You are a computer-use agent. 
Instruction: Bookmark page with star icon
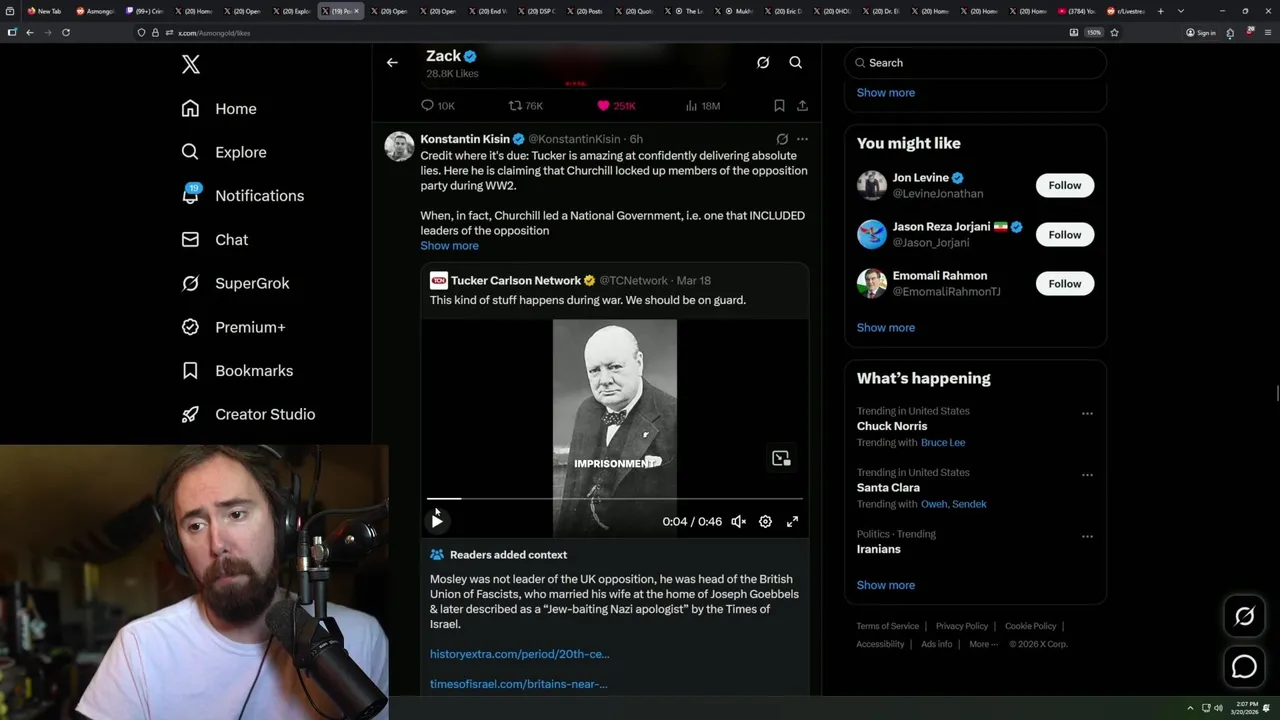(1114, 32)
